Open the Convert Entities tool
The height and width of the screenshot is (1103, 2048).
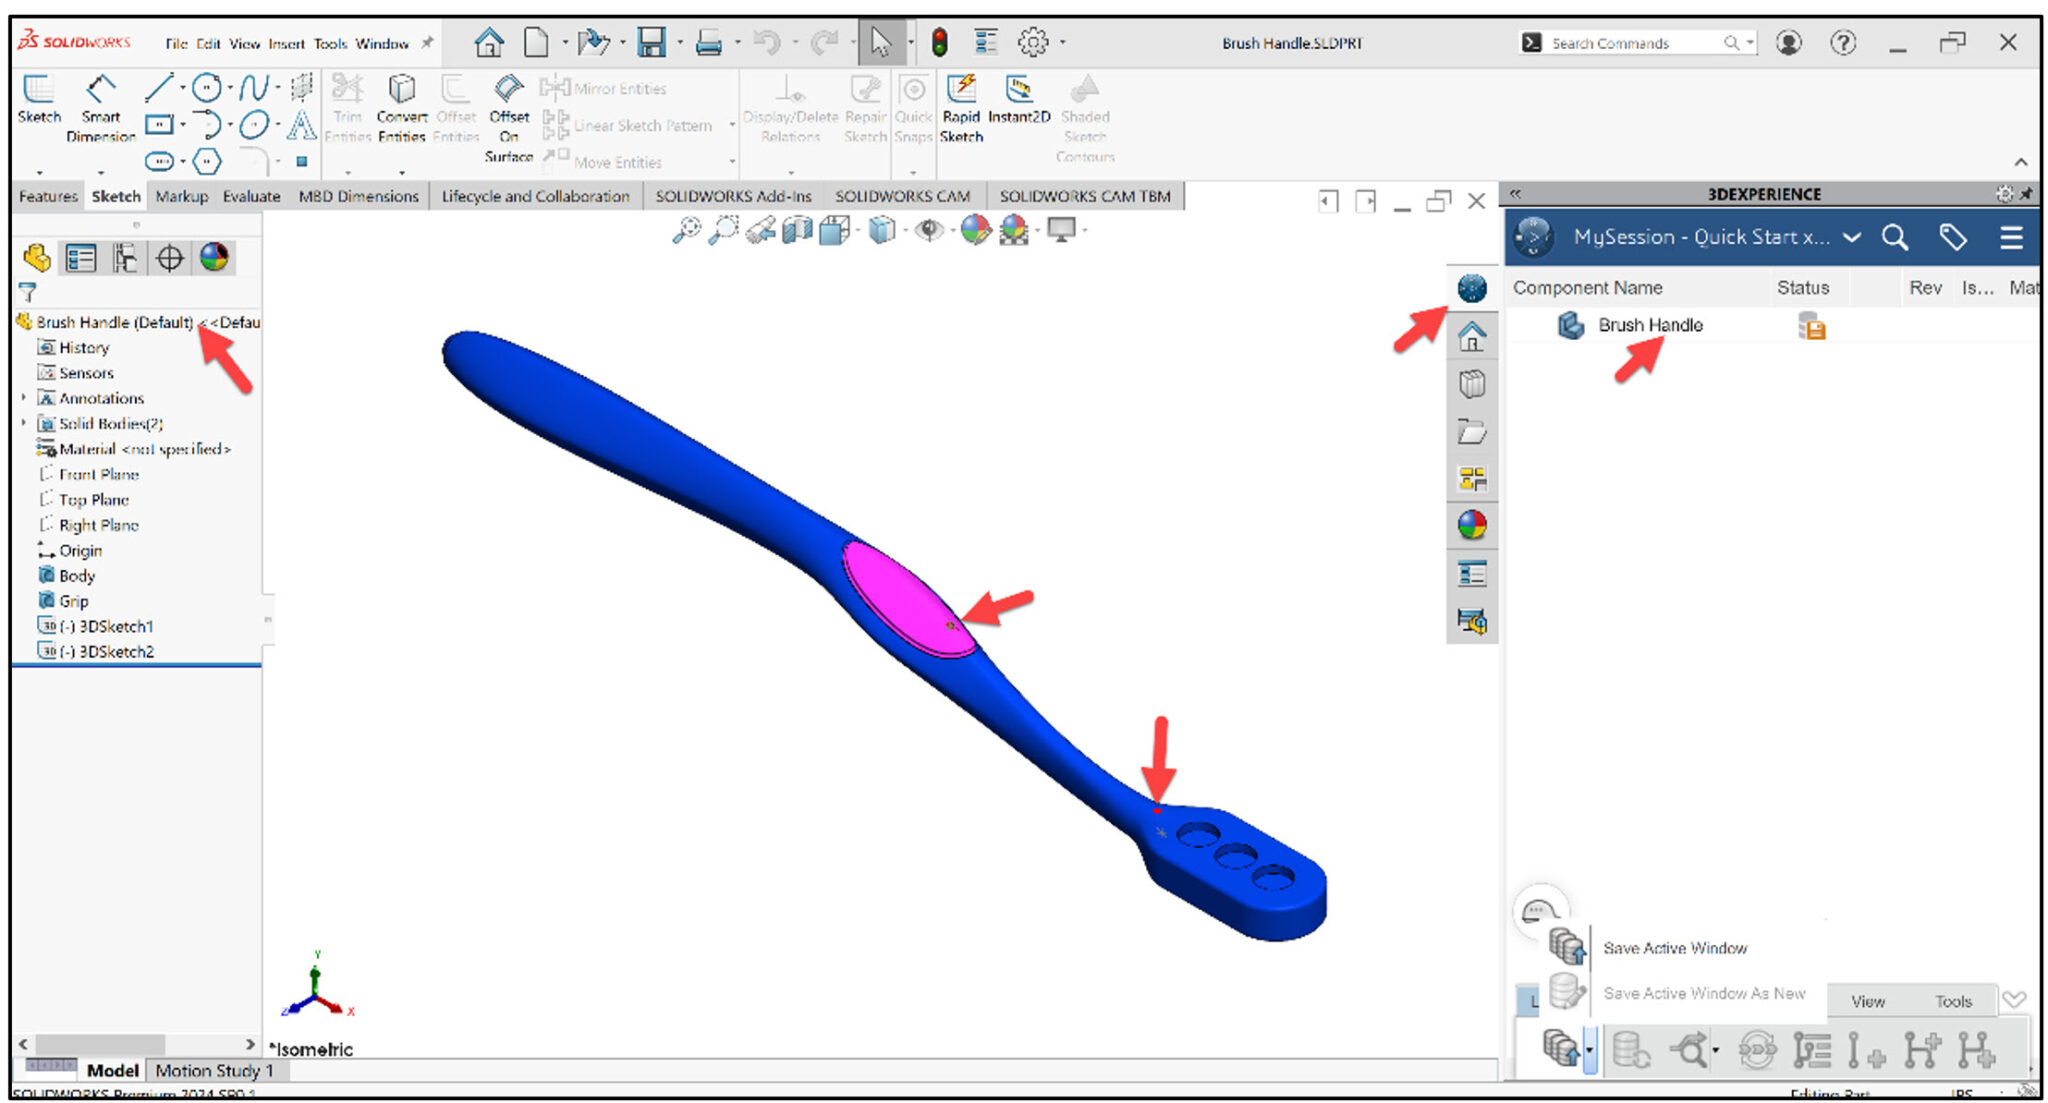(401, 100)
